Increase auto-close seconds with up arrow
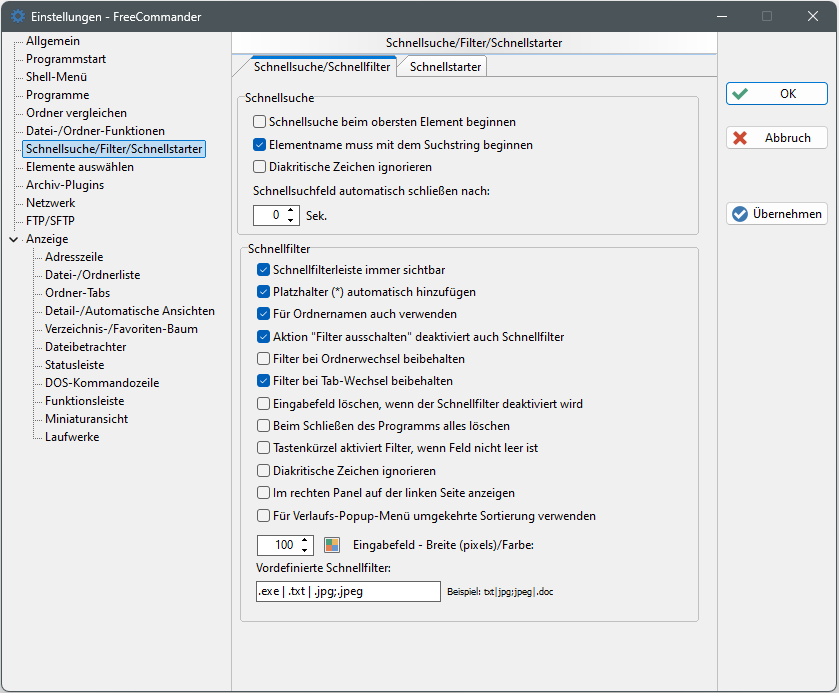 291,210
